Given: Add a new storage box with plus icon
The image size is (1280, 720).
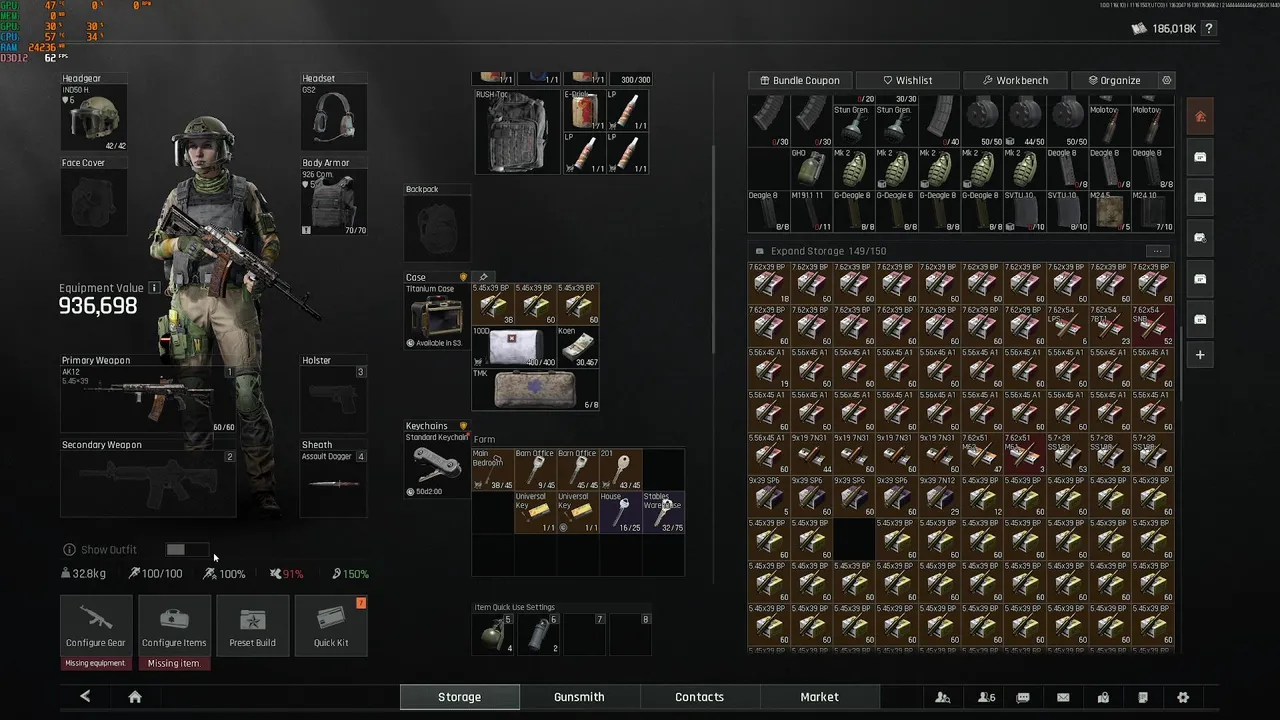Looking at the screenshot, I should [1200, 355].
